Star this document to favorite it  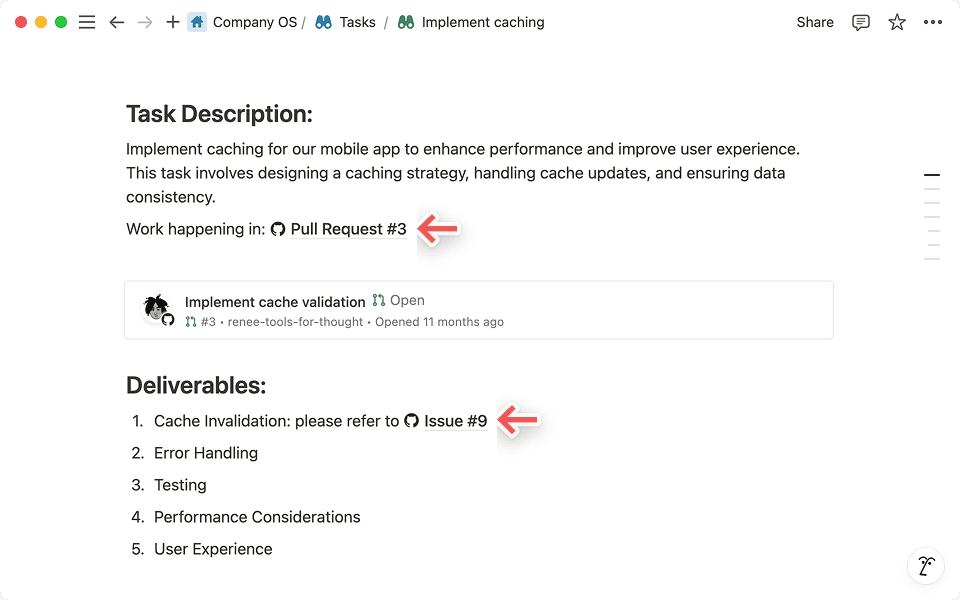click(x=896, y=21)
